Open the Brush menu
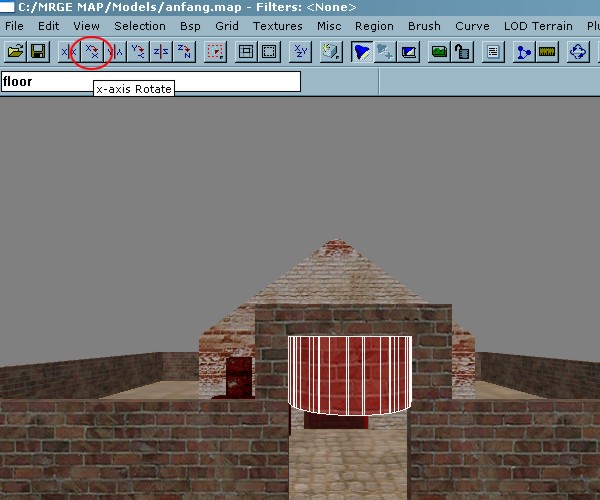 [424, 26]
